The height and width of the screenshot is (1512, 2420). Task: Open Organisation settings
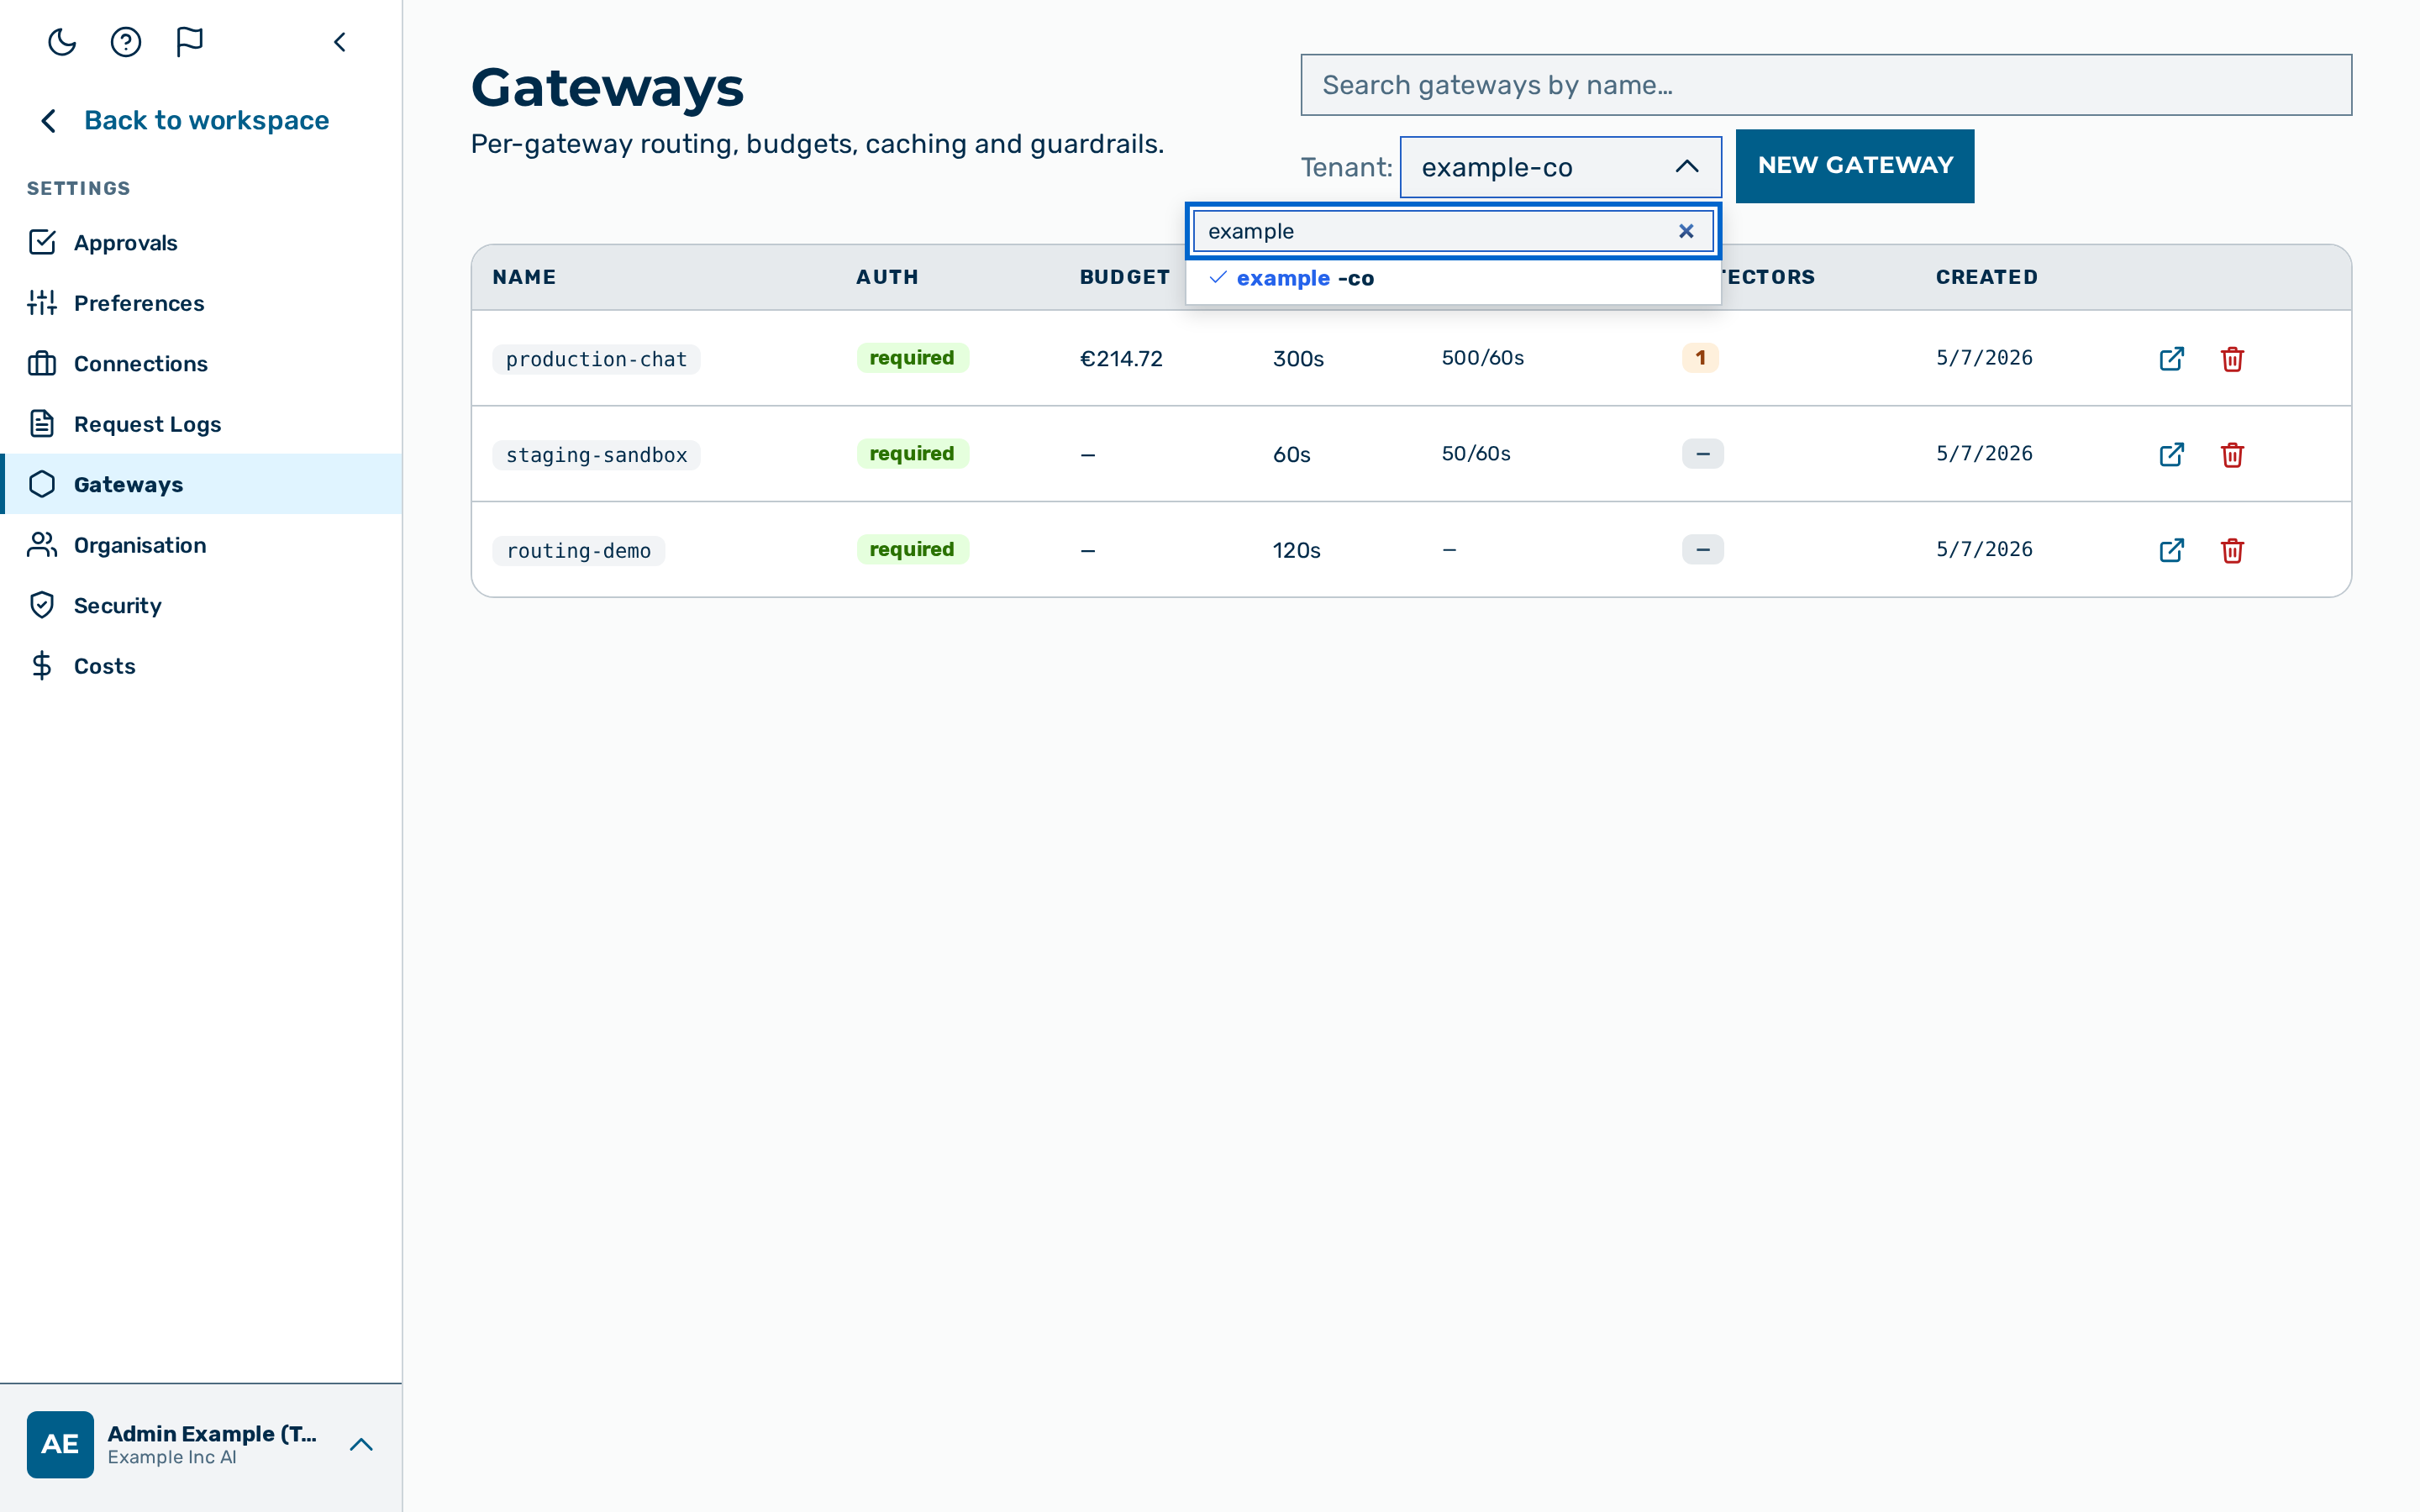point(201,545)
